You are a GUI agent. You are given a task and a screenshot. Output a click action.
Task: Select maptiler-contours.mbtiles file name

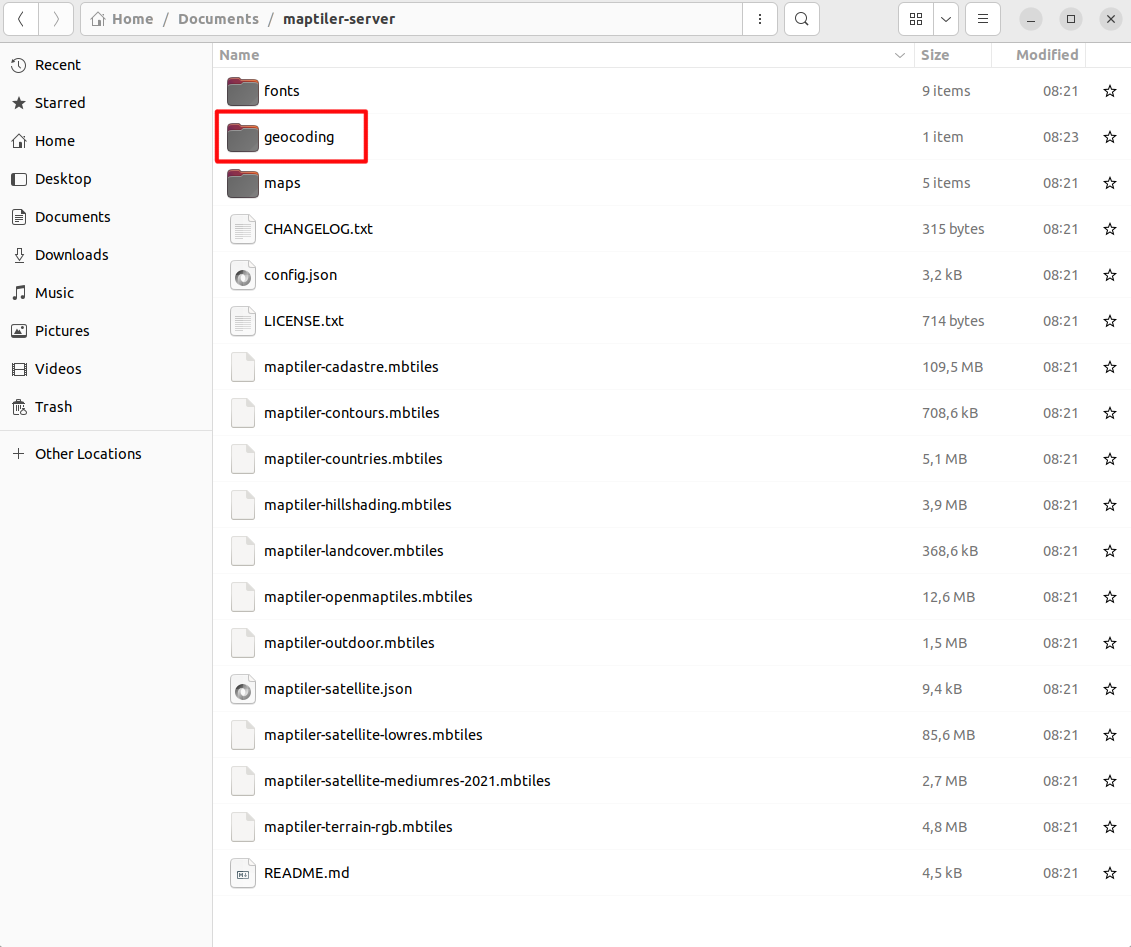click(351, 413)
